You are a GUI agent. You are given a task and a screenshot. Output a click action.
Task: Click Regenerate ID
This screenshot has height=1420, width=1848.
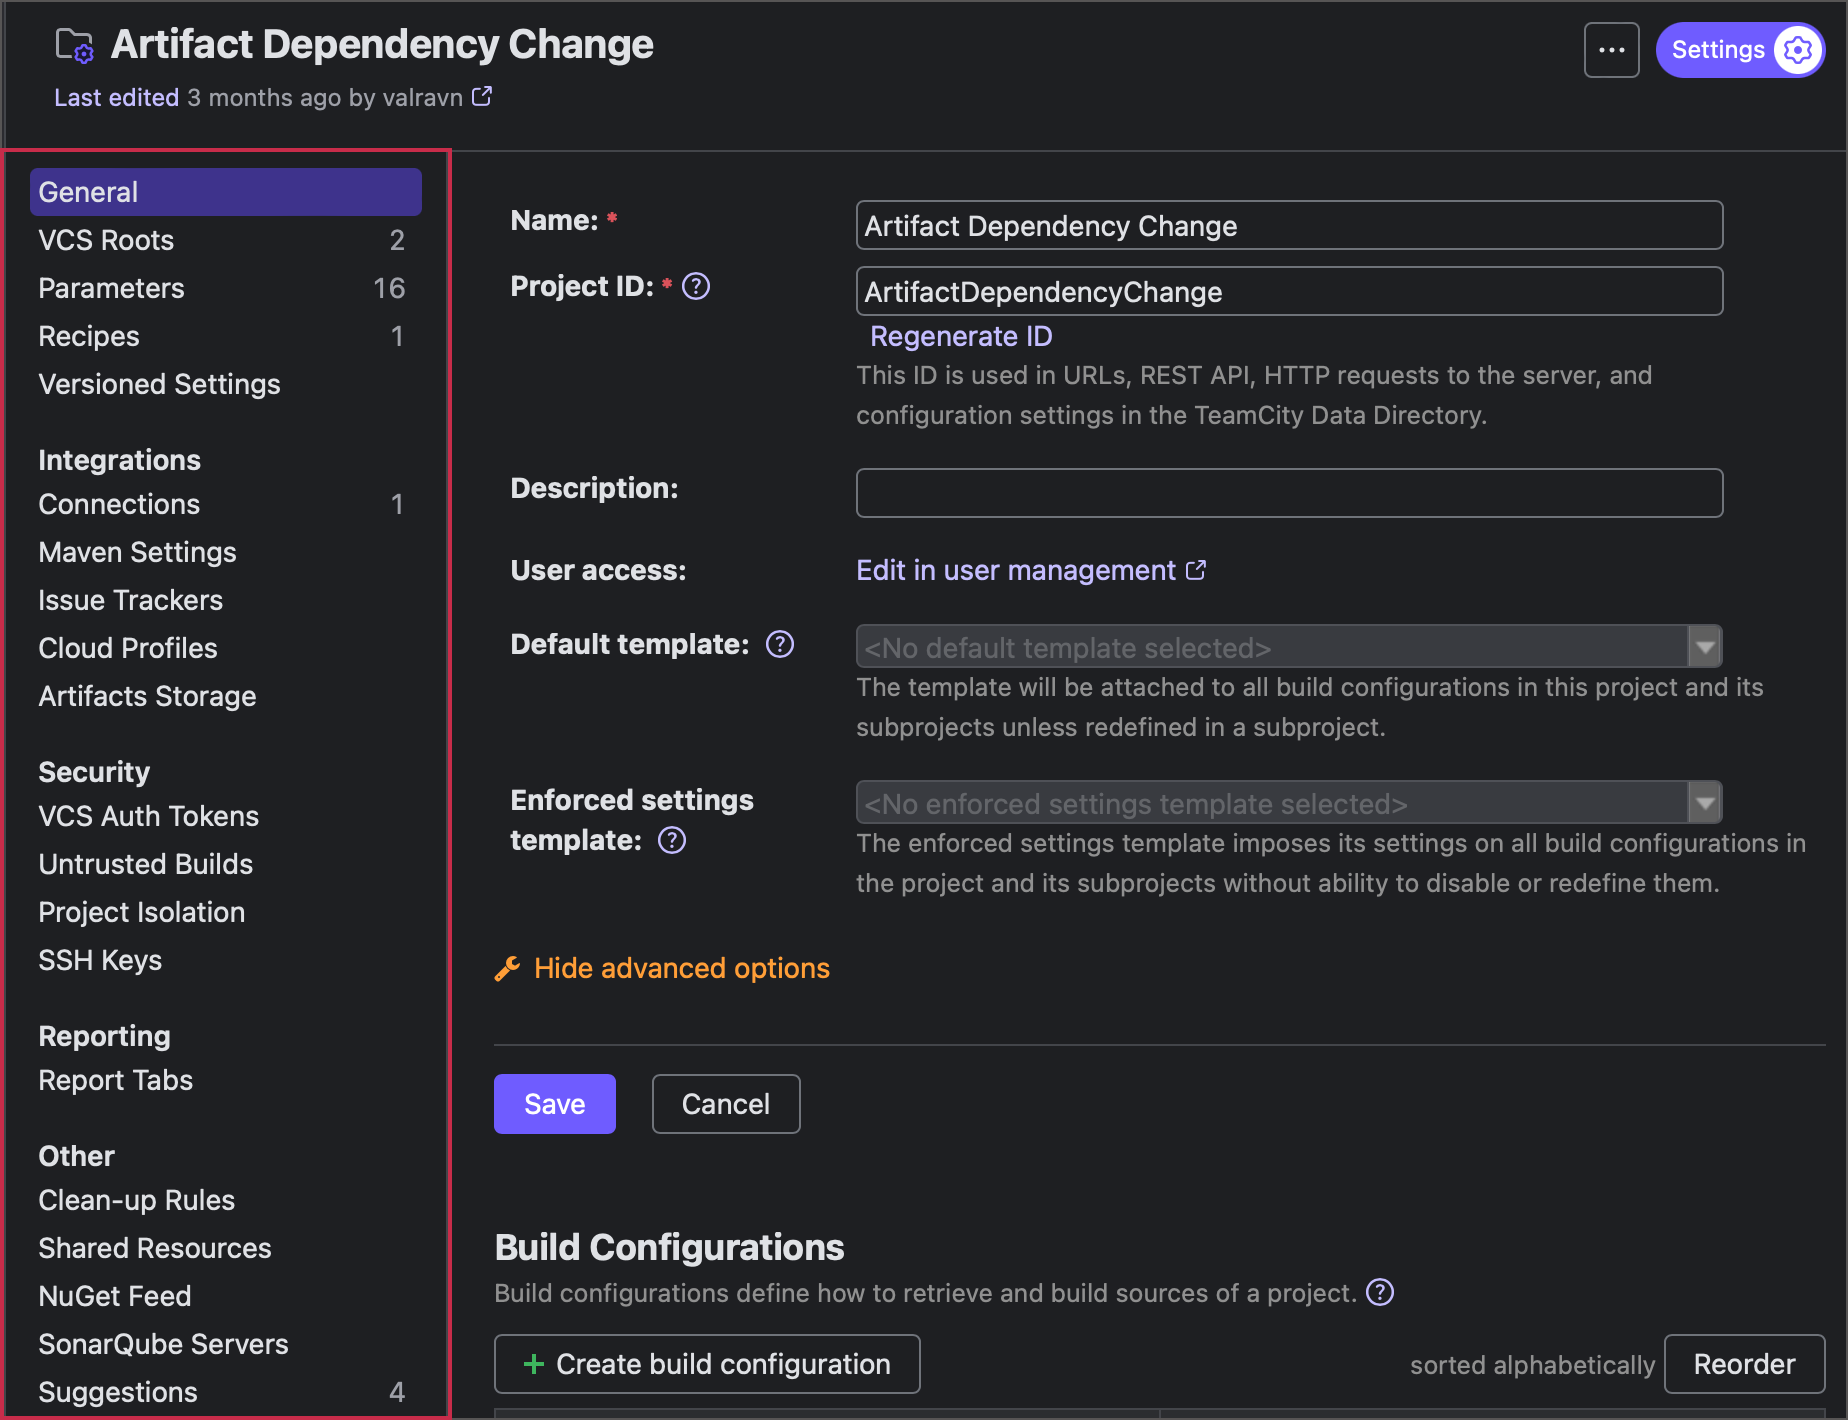coord(959,336)
